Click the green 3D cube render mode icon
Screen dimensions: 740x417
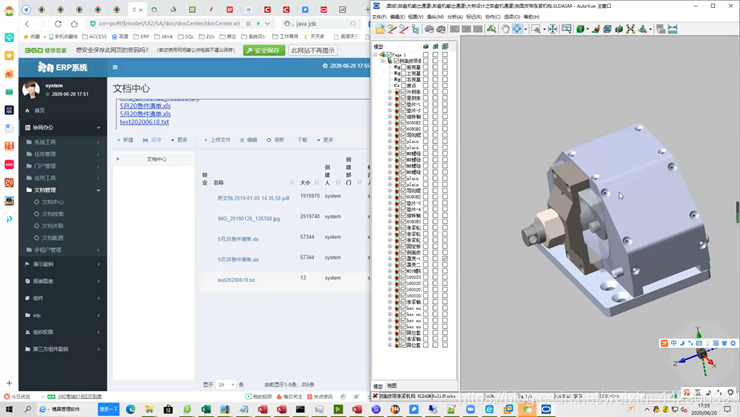580,29
